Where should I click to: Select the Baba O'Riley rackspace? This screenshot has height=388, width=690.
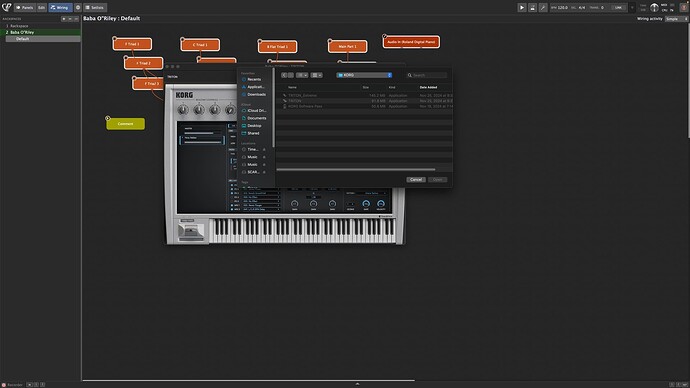click(x=40, y=32)
